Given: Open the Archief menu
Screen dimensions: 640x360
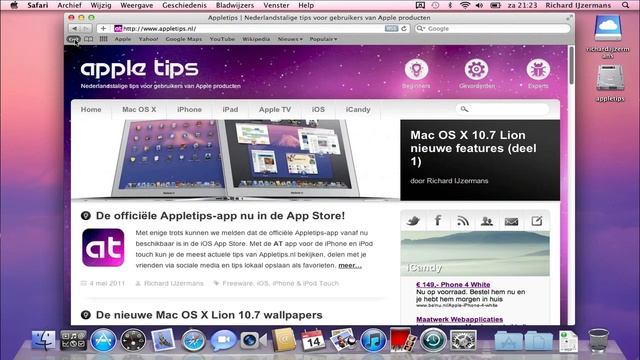Looking at the screenshot, I should (69, 5).
